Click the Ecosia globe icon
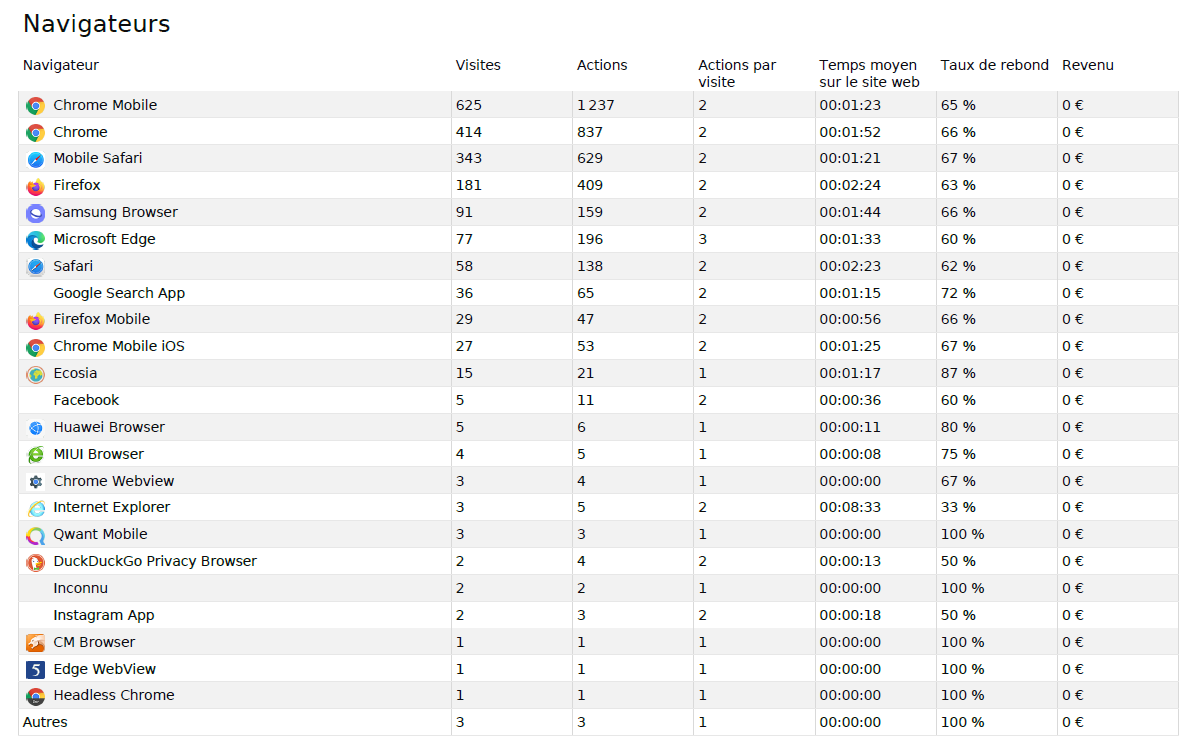 [35, 374]
